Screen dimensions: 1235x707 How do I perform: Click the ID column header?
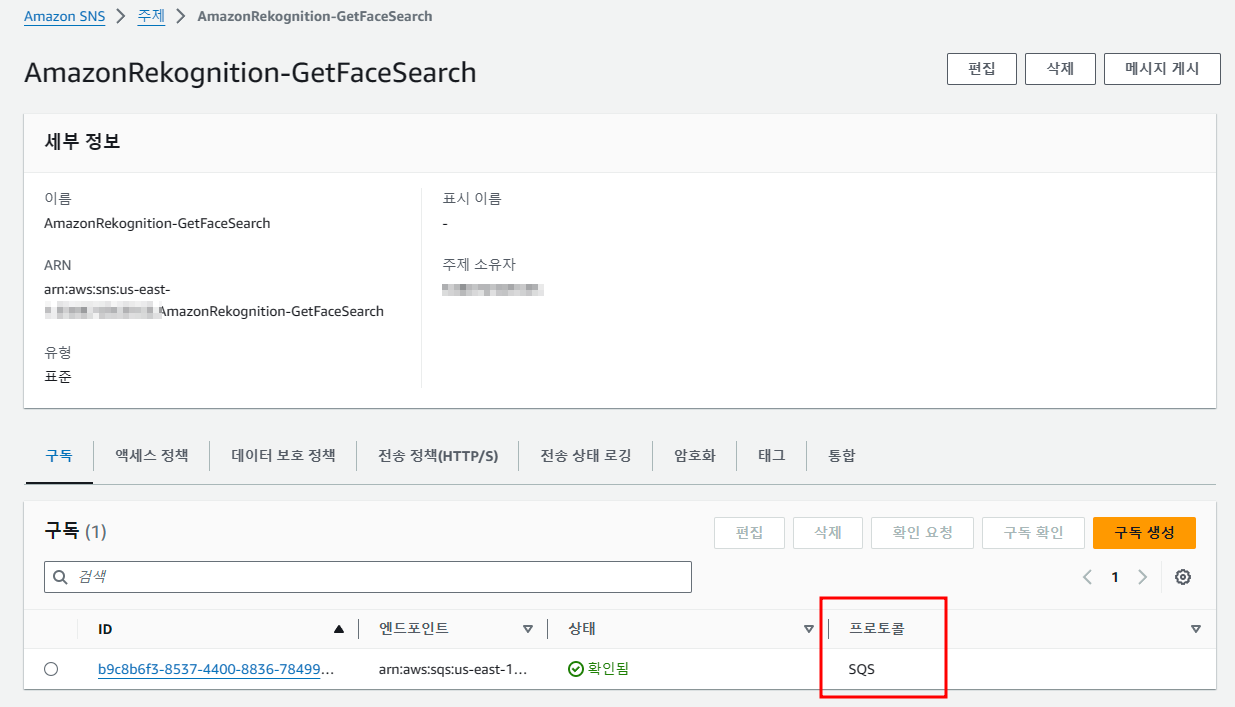click(105, 629)
